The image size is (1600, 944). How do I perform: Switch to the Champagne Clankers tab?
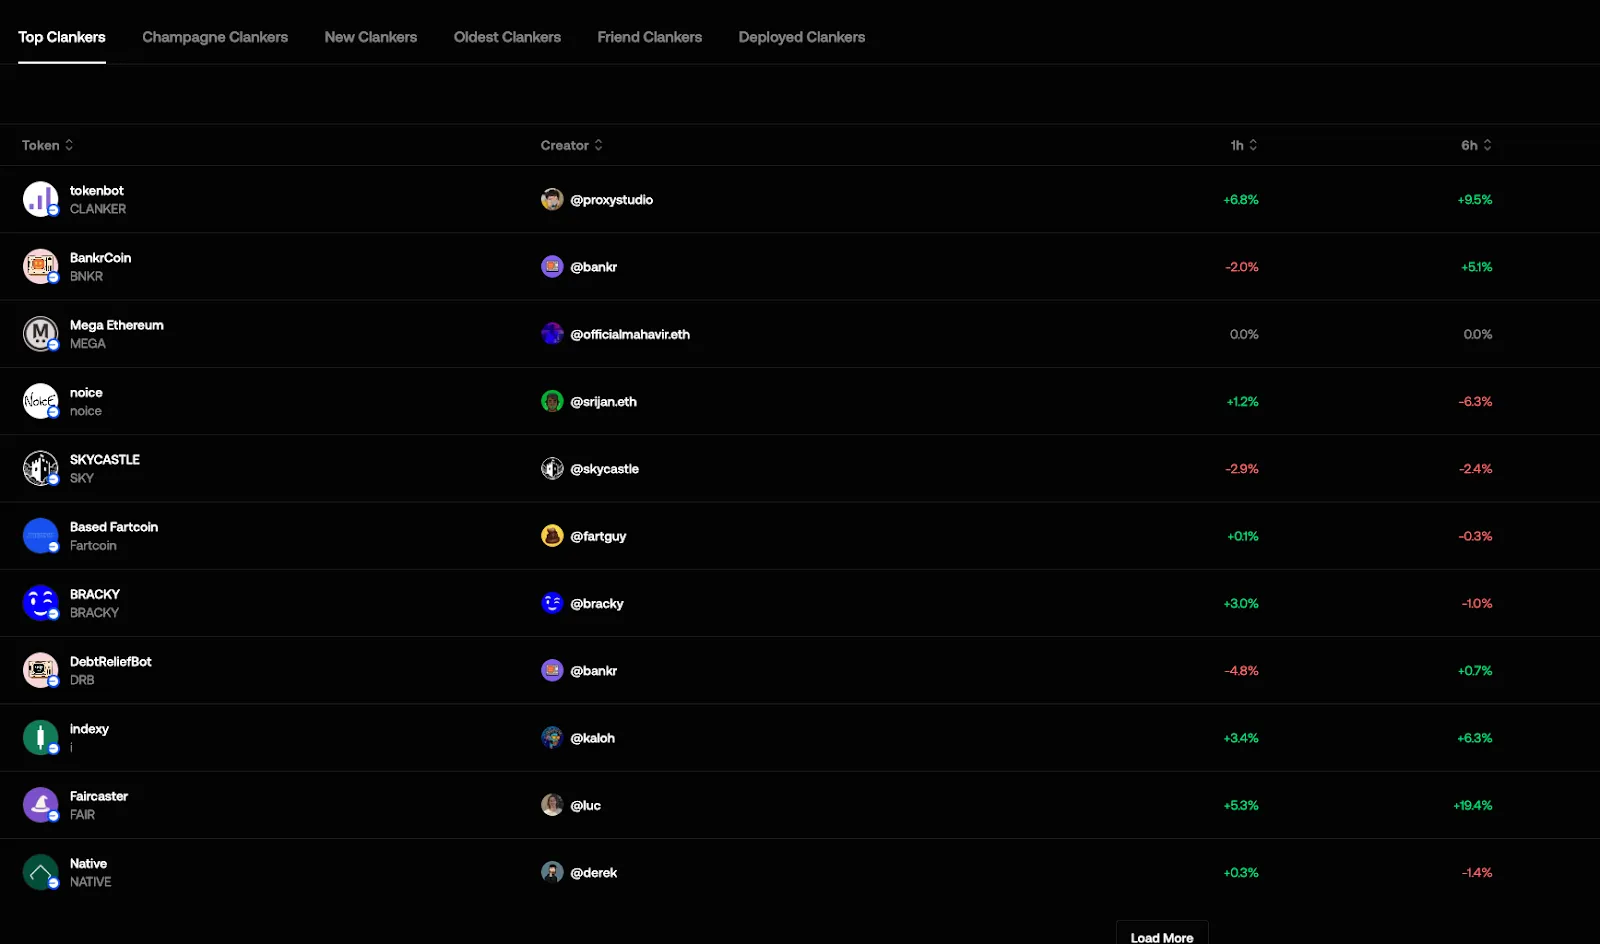215,37
